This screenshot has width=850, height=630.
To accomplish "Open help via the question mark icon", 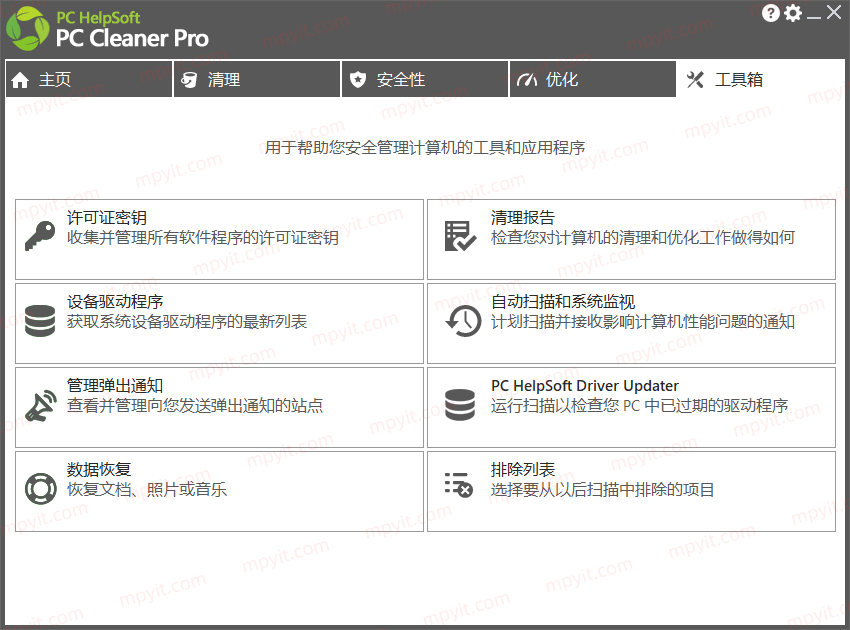I will click(x=770, y=12).
